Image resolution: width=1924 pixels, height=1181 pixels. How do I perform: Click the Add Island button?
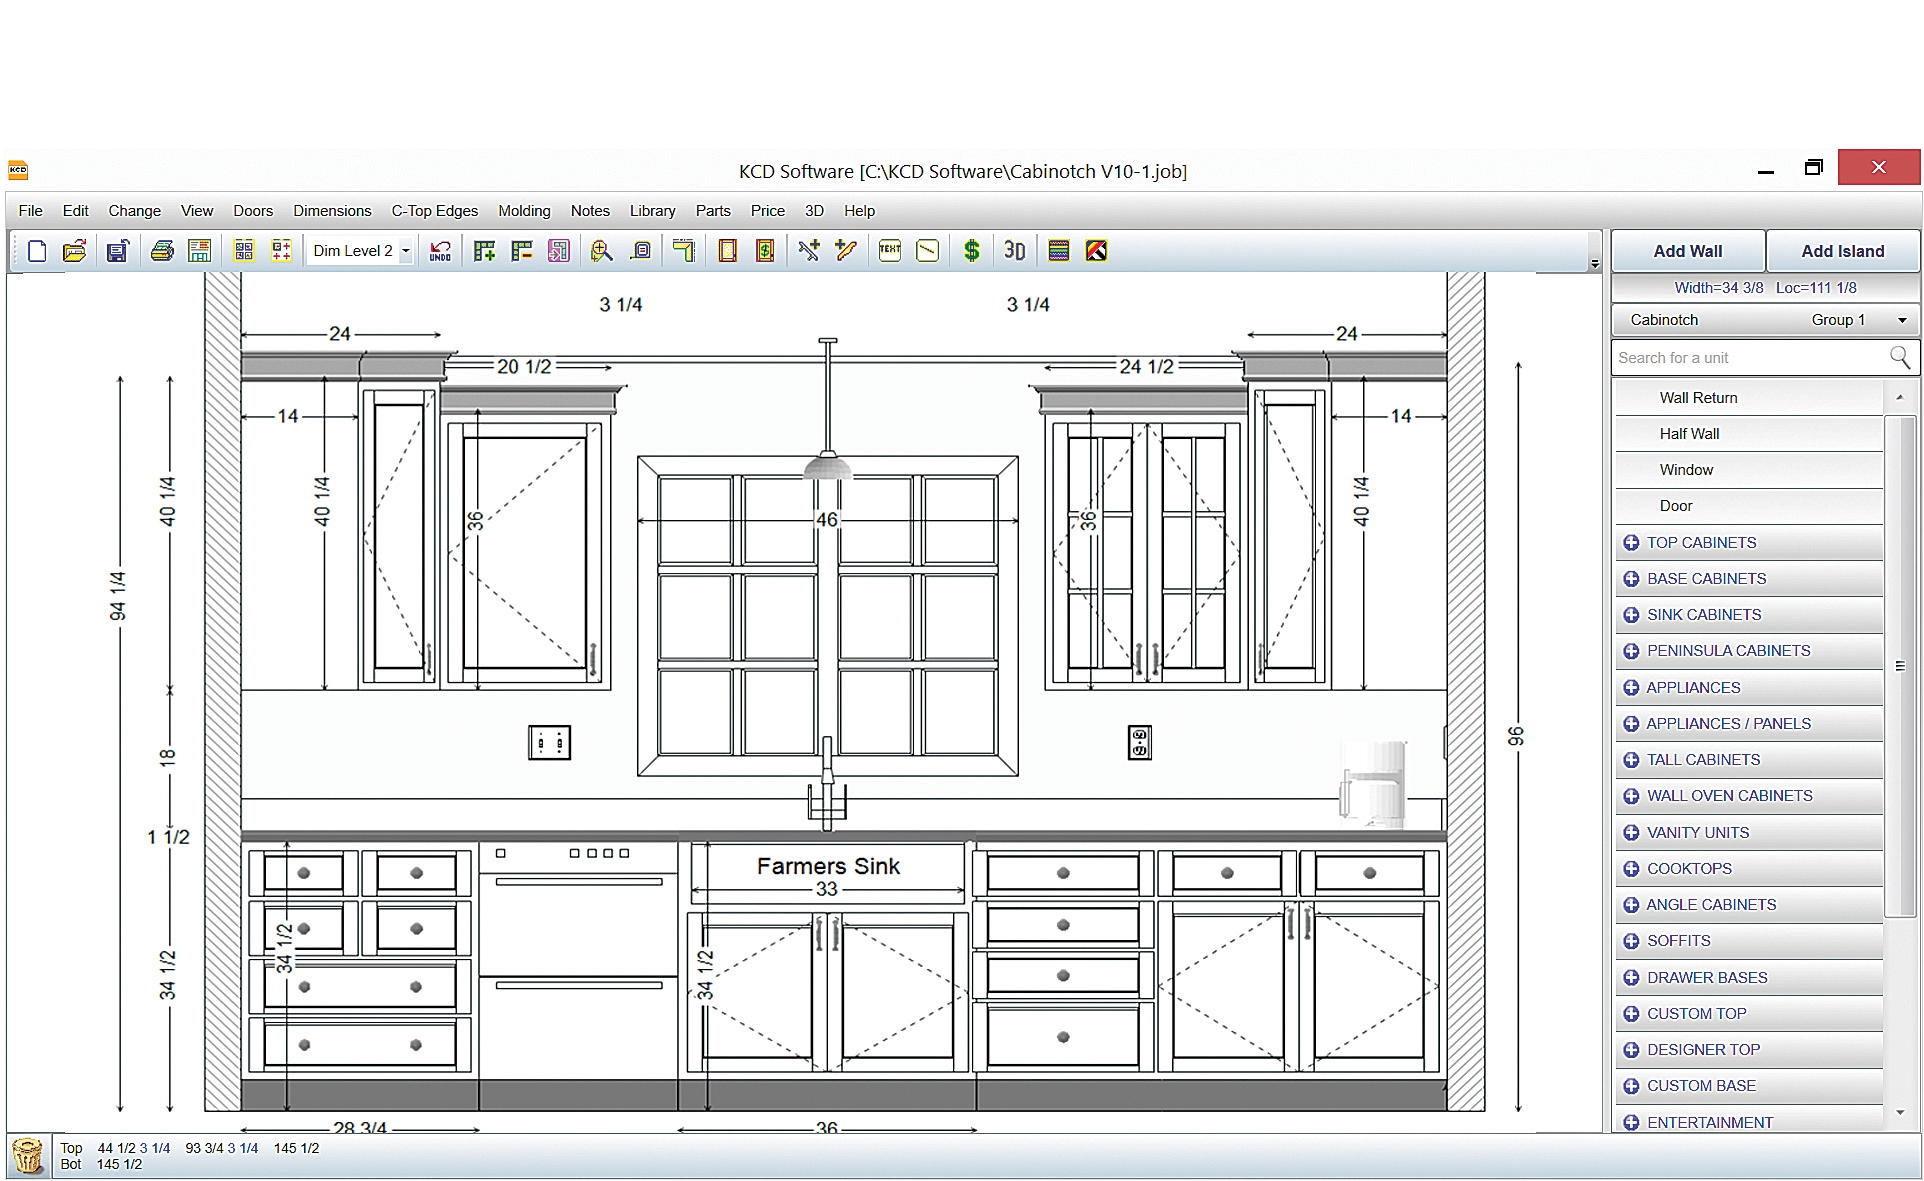coord(1842,251)
